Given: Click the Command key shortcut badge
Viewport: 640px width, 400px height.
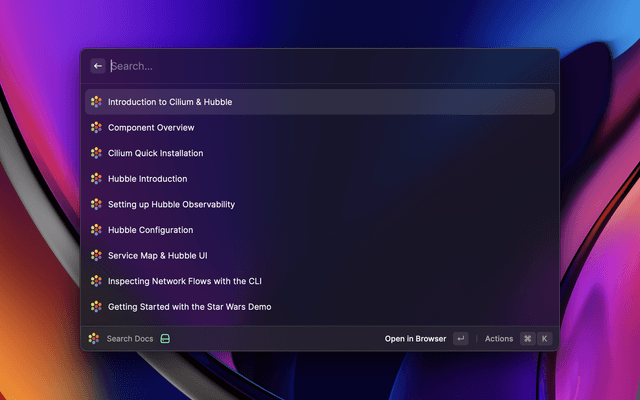Looking at the screenshot, I should tap(527, 339).
